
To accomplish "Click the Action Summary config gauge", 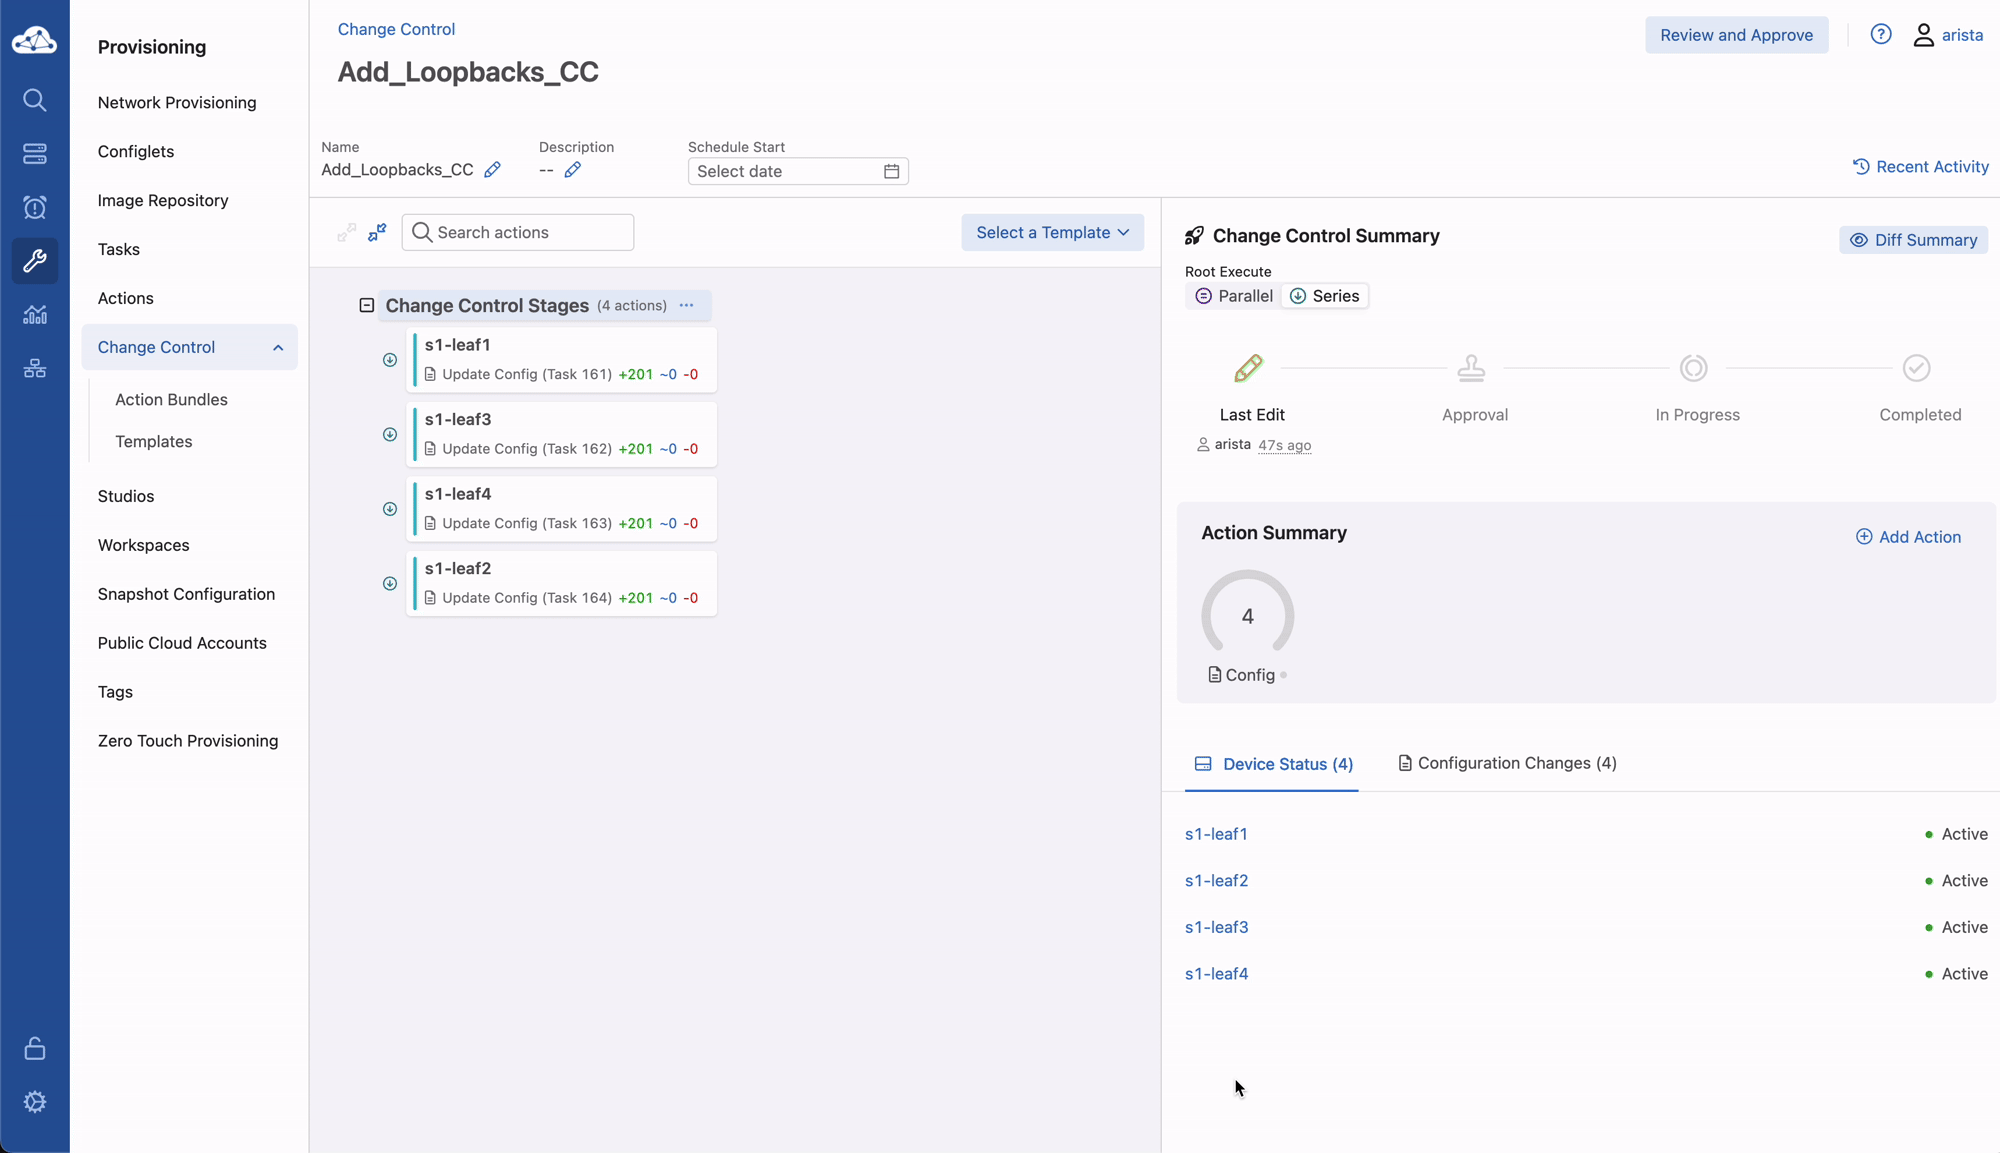I will click(1247, 616).
